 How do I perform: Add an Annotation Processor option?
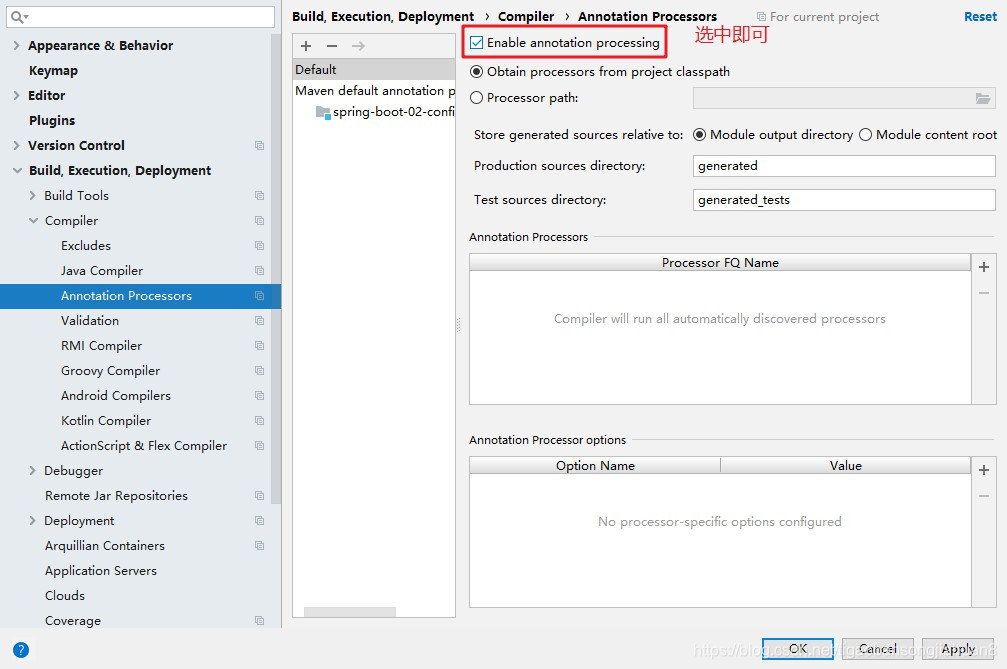(983, 469)
